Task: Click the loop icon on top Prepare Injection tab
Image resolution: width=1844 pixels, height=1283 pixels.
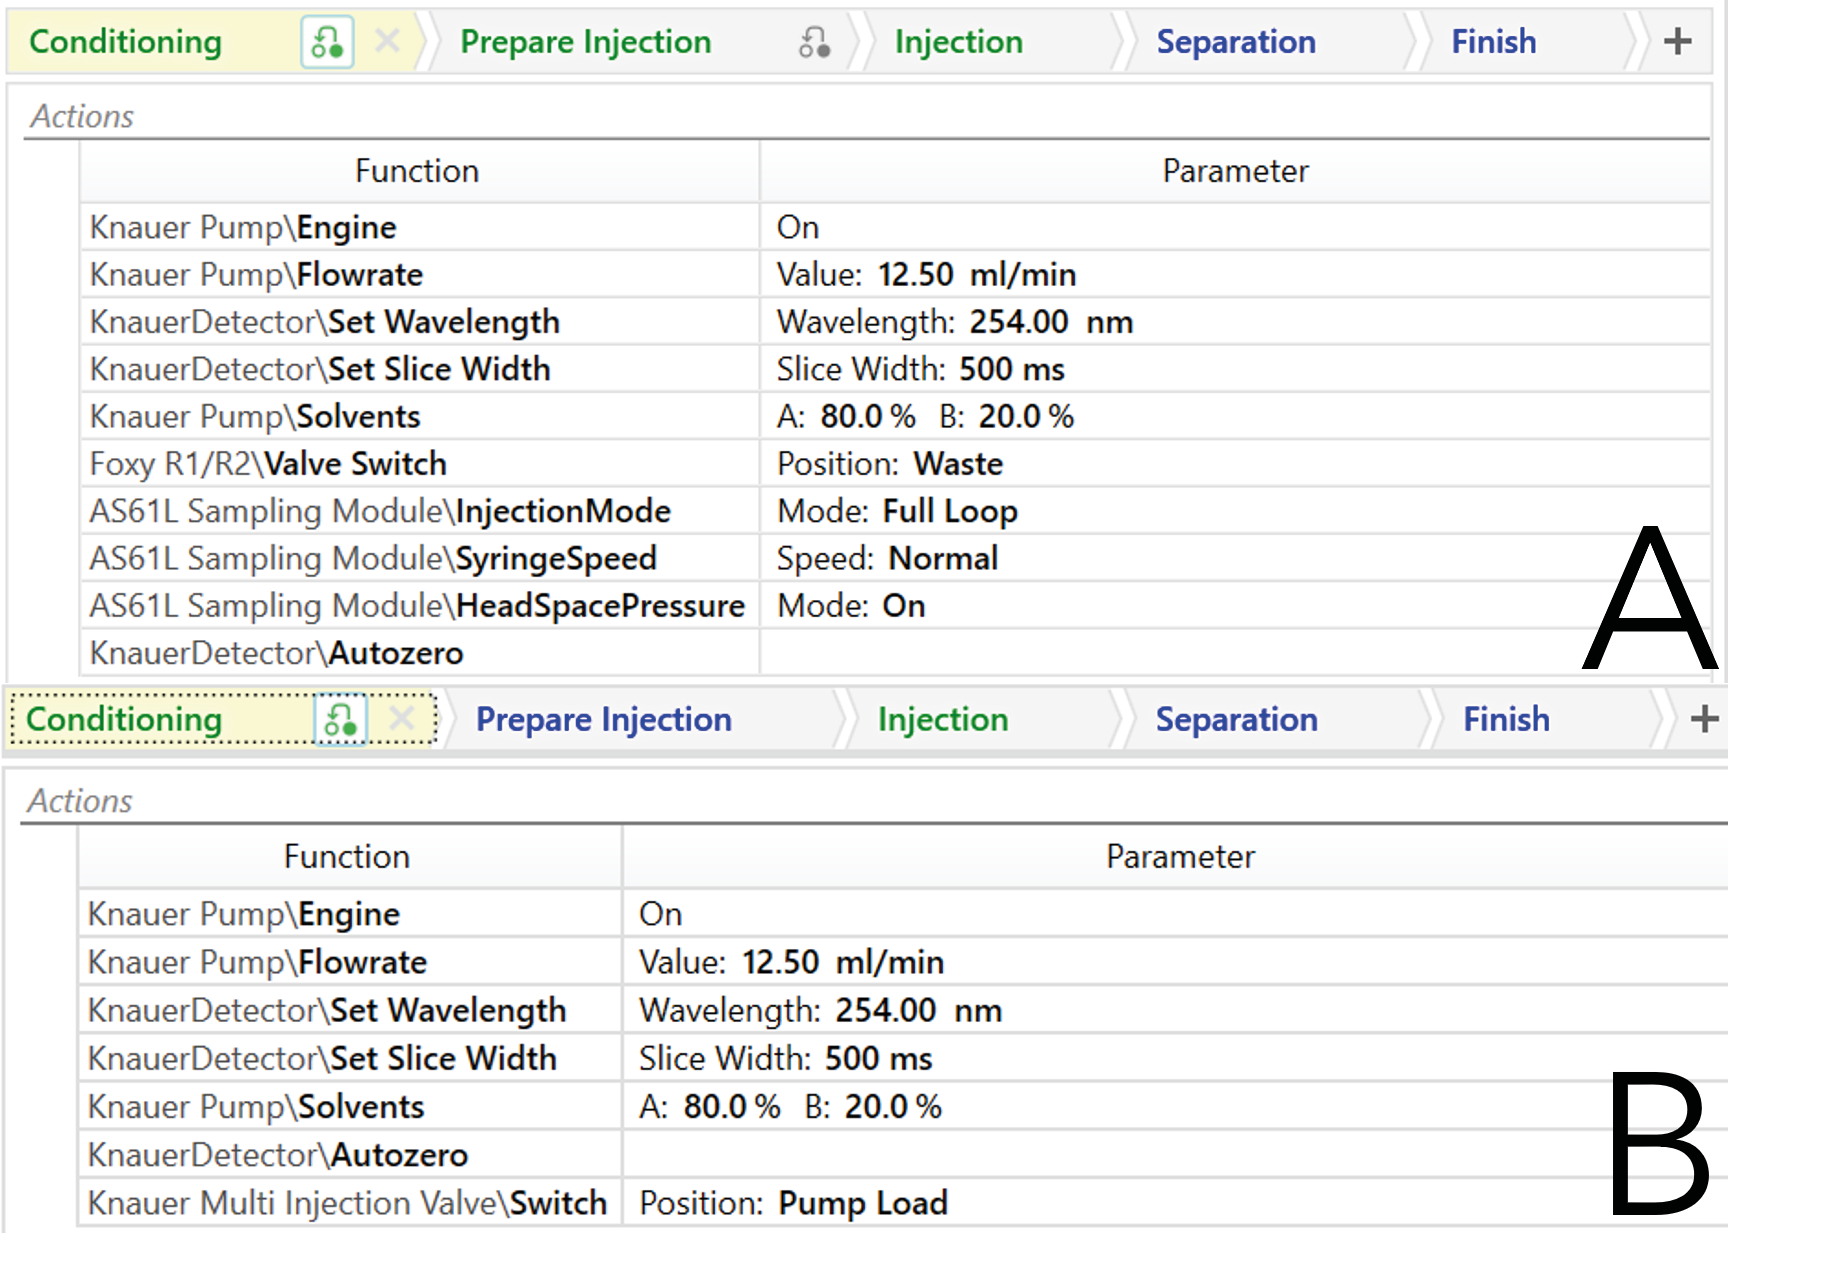Action: coord(814,42)
